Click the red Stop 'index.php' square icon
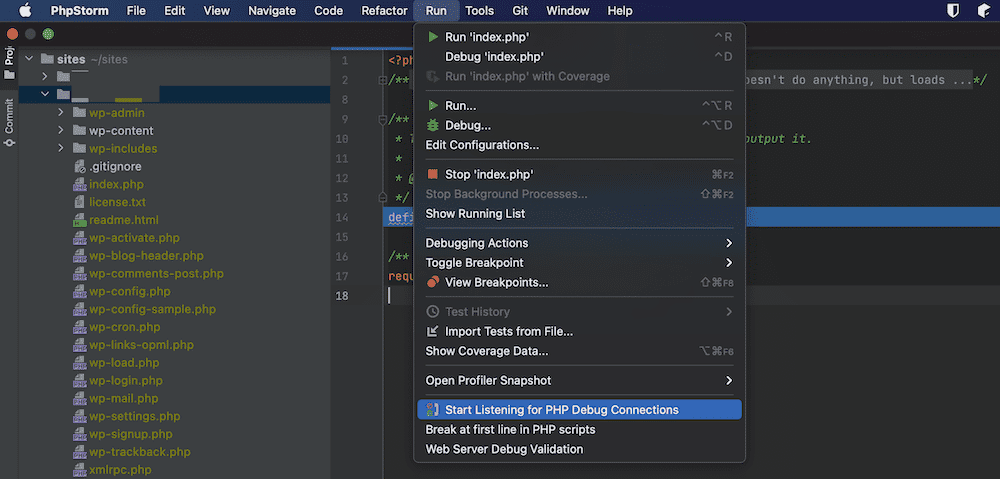 point(432,174)
